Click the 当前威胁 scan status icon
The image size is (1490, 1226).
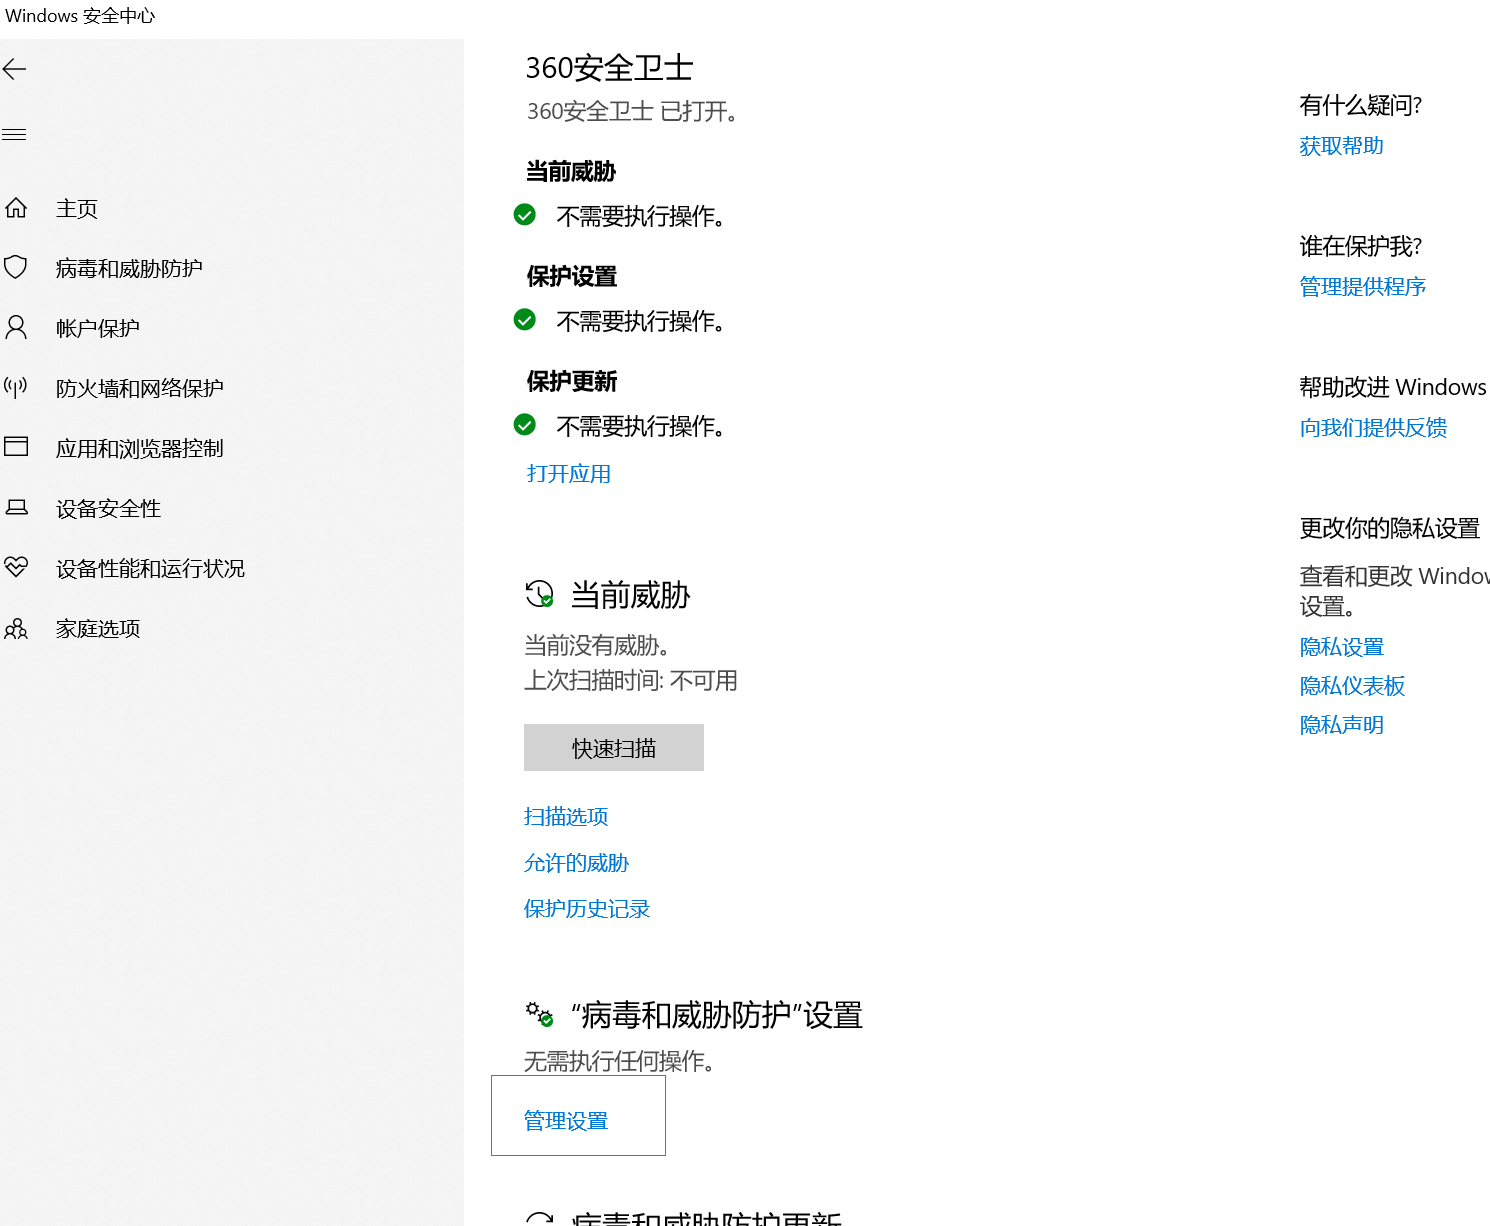tap(539, 594)
